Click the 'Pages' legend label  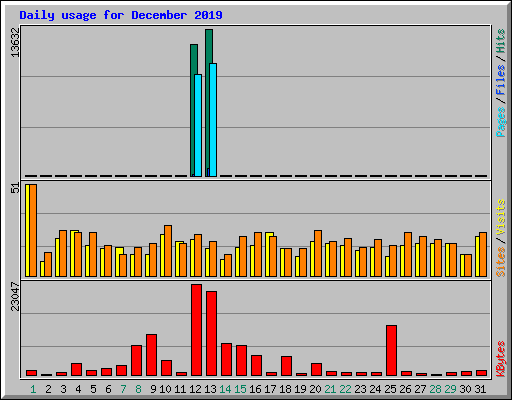click(500, 122)
